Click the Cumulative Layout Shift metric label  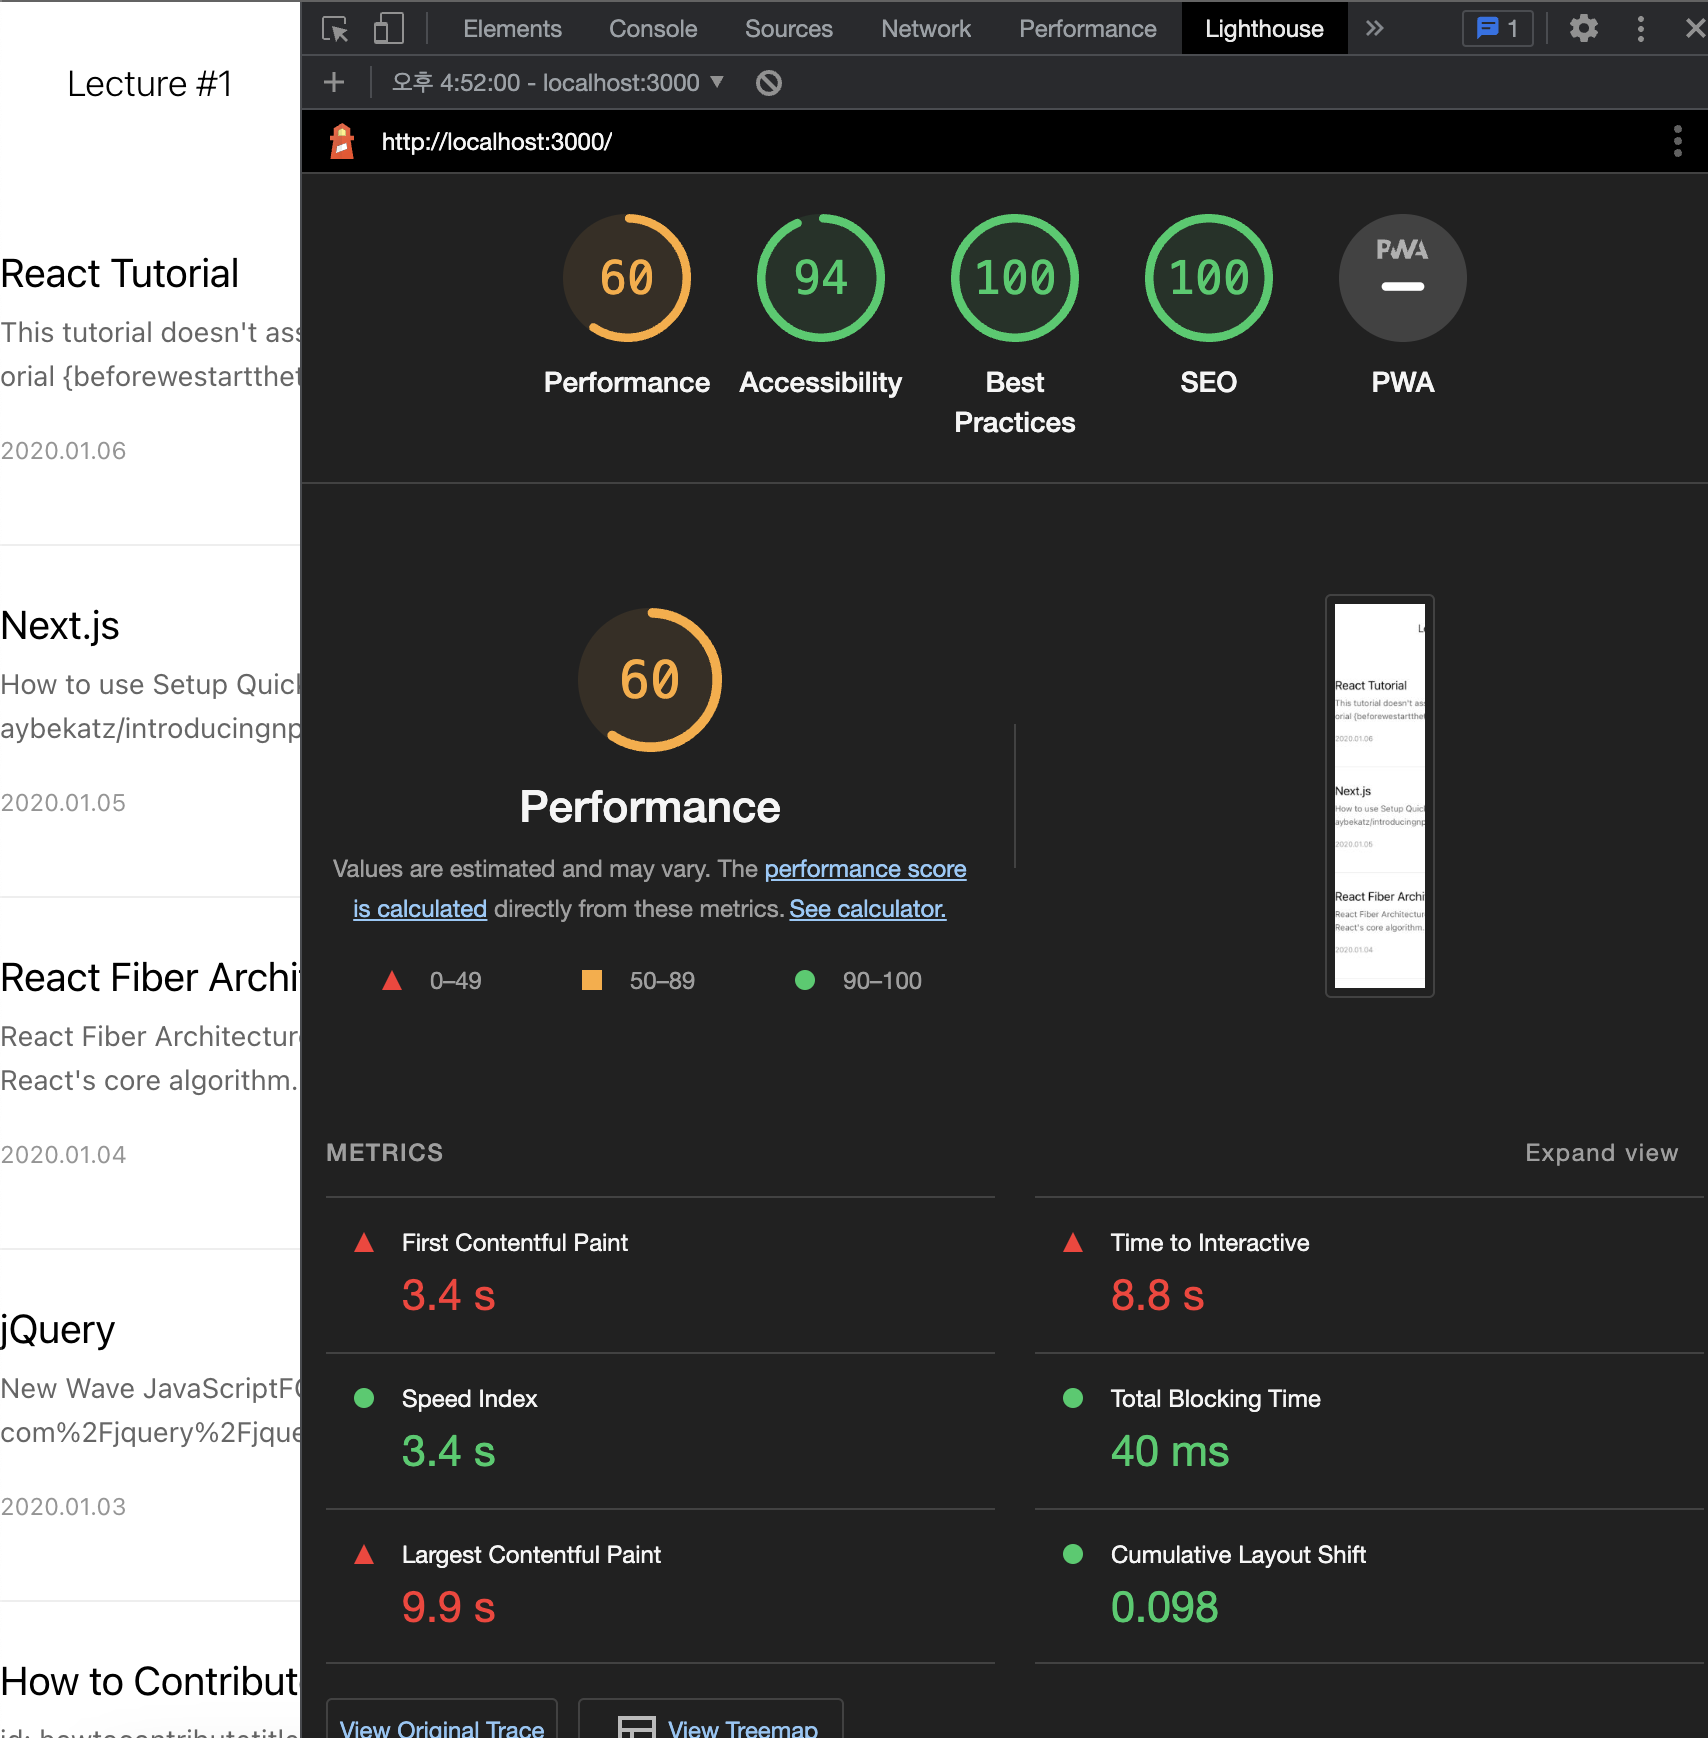coord(1238,1555)
